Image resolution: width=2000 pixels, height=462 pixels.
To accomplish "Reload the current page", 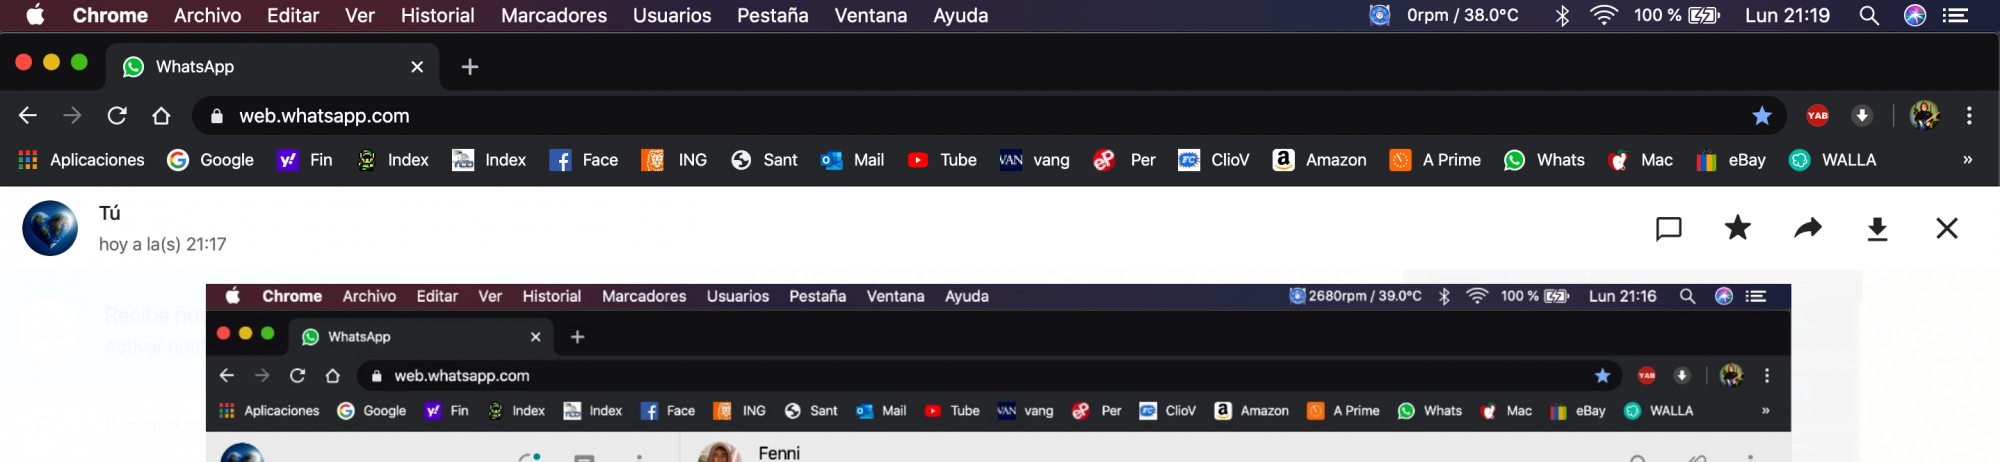I will (x=117, y=115).
